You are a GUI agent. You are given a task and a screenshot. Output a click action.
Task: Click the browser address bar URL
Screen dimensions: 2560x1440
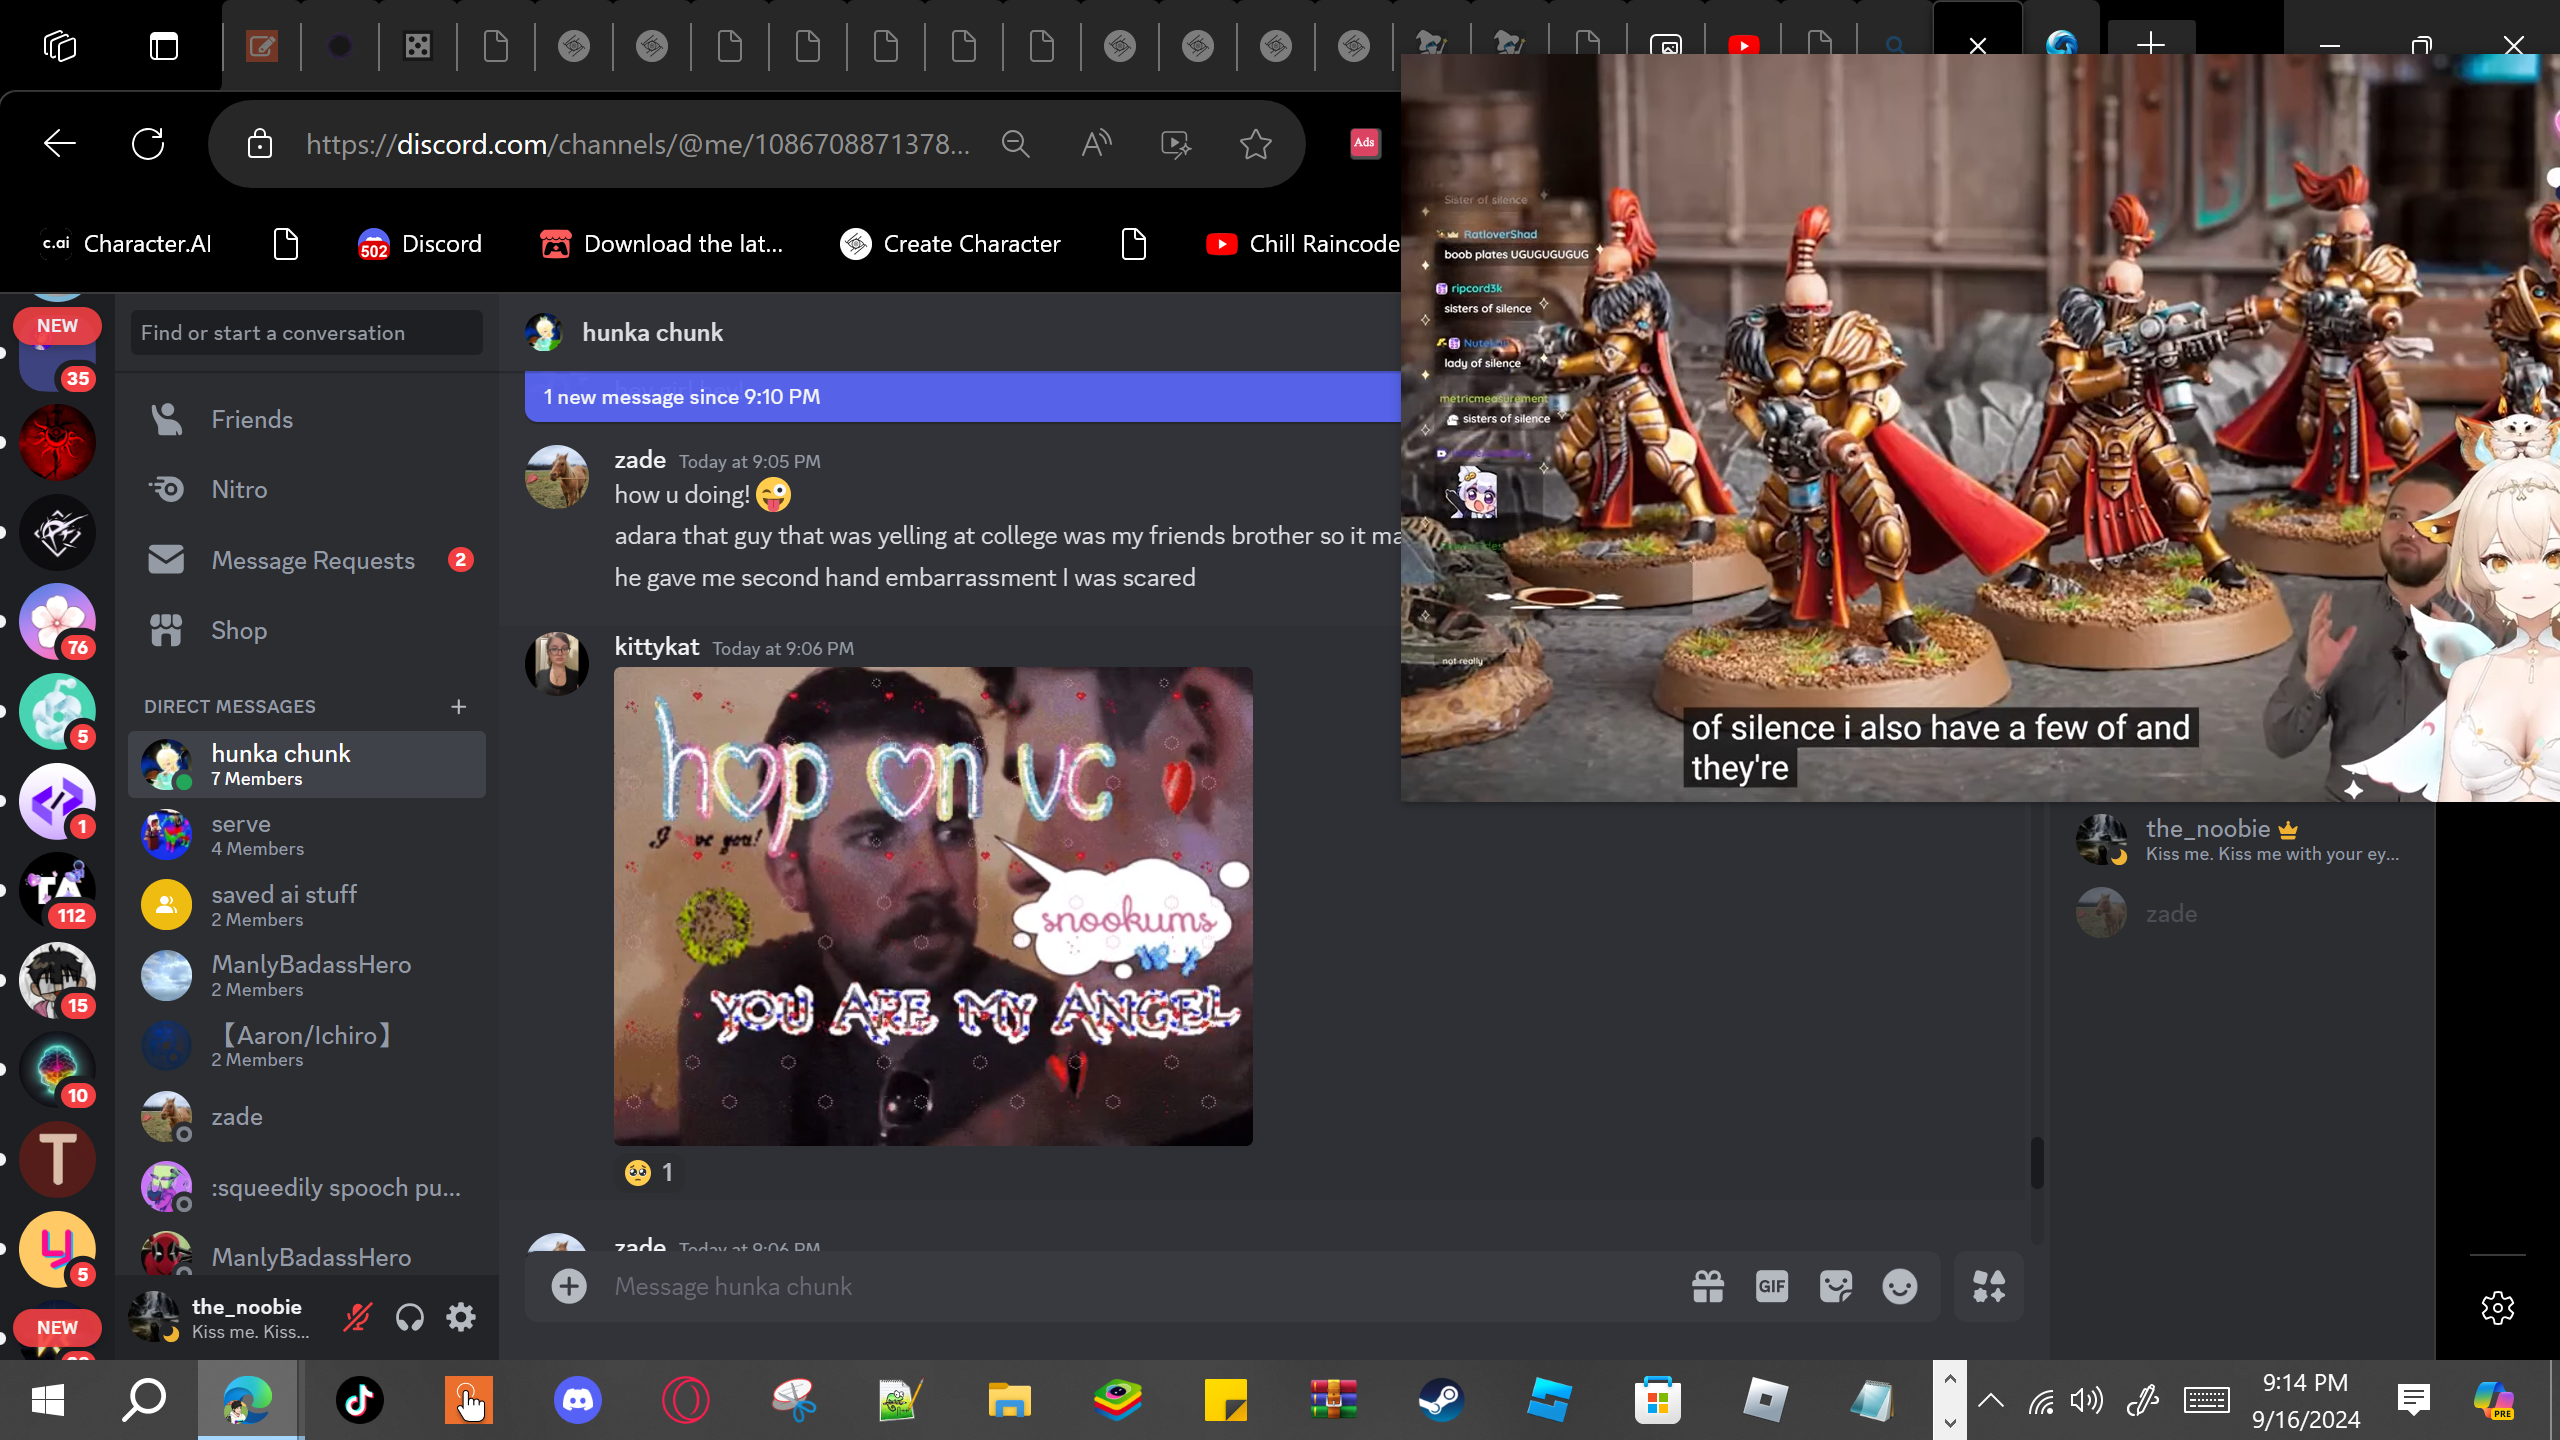pos(638,144)
